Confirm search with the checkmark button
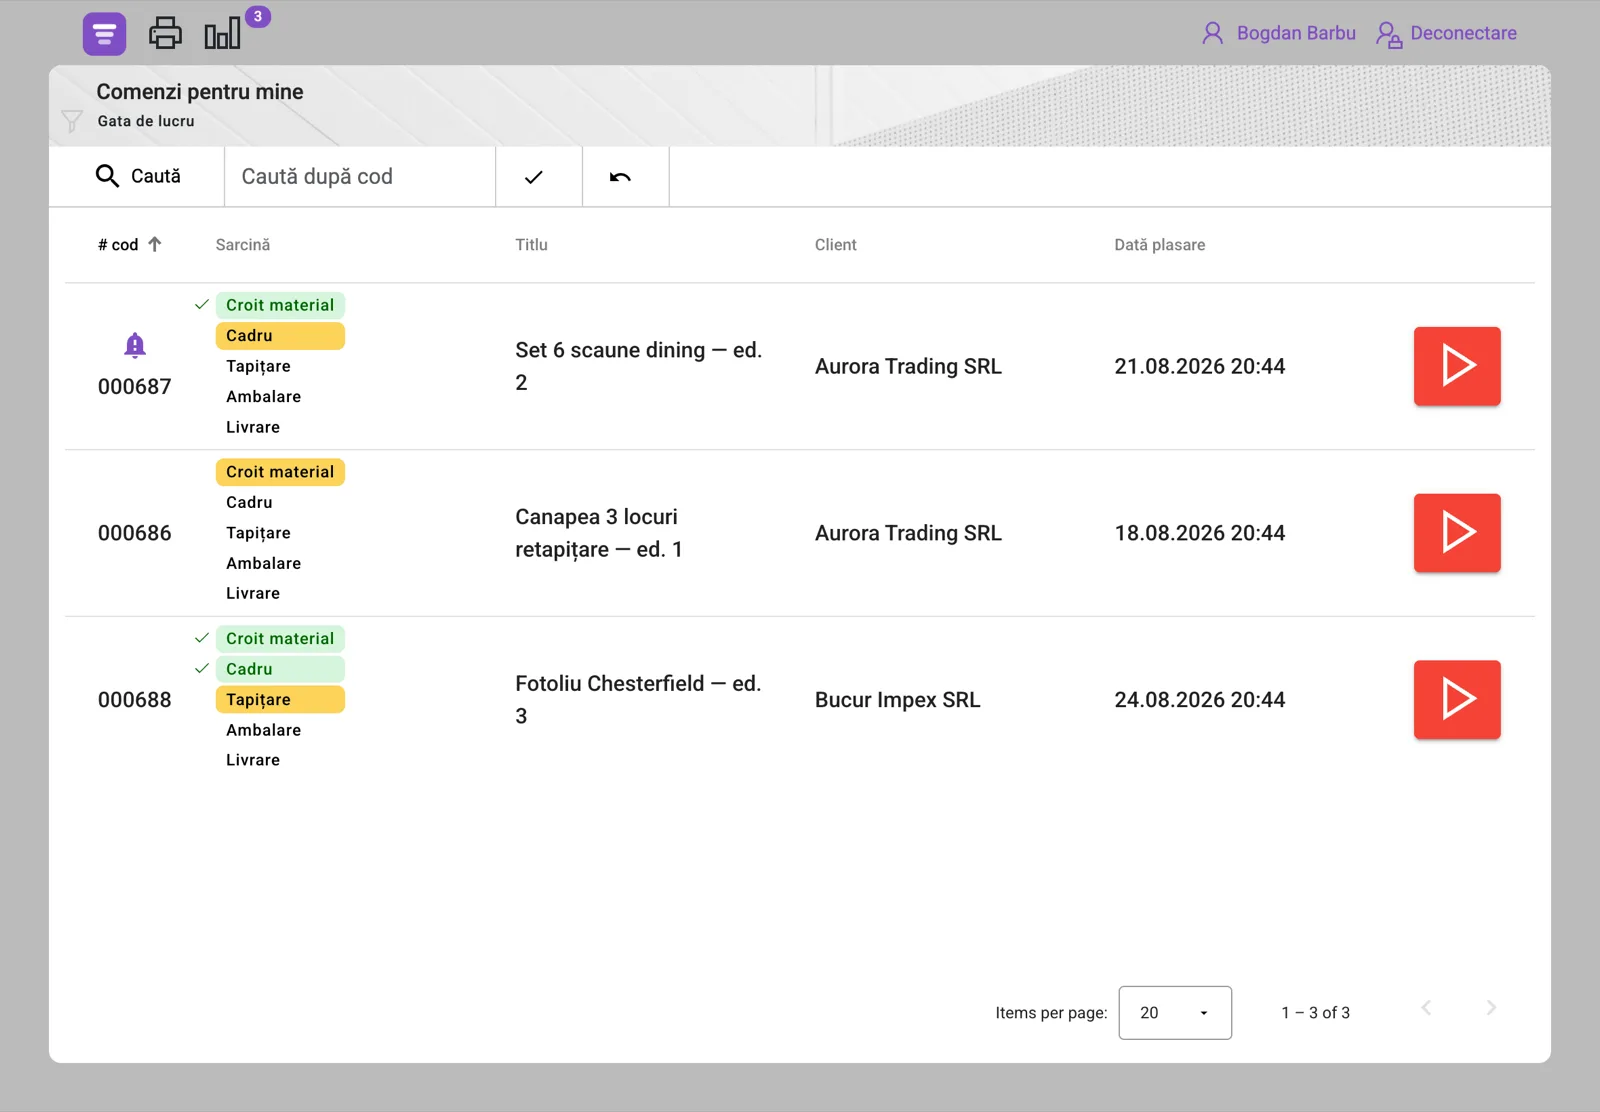This screenshot has height=1112, width=1600. pos(539,177)
